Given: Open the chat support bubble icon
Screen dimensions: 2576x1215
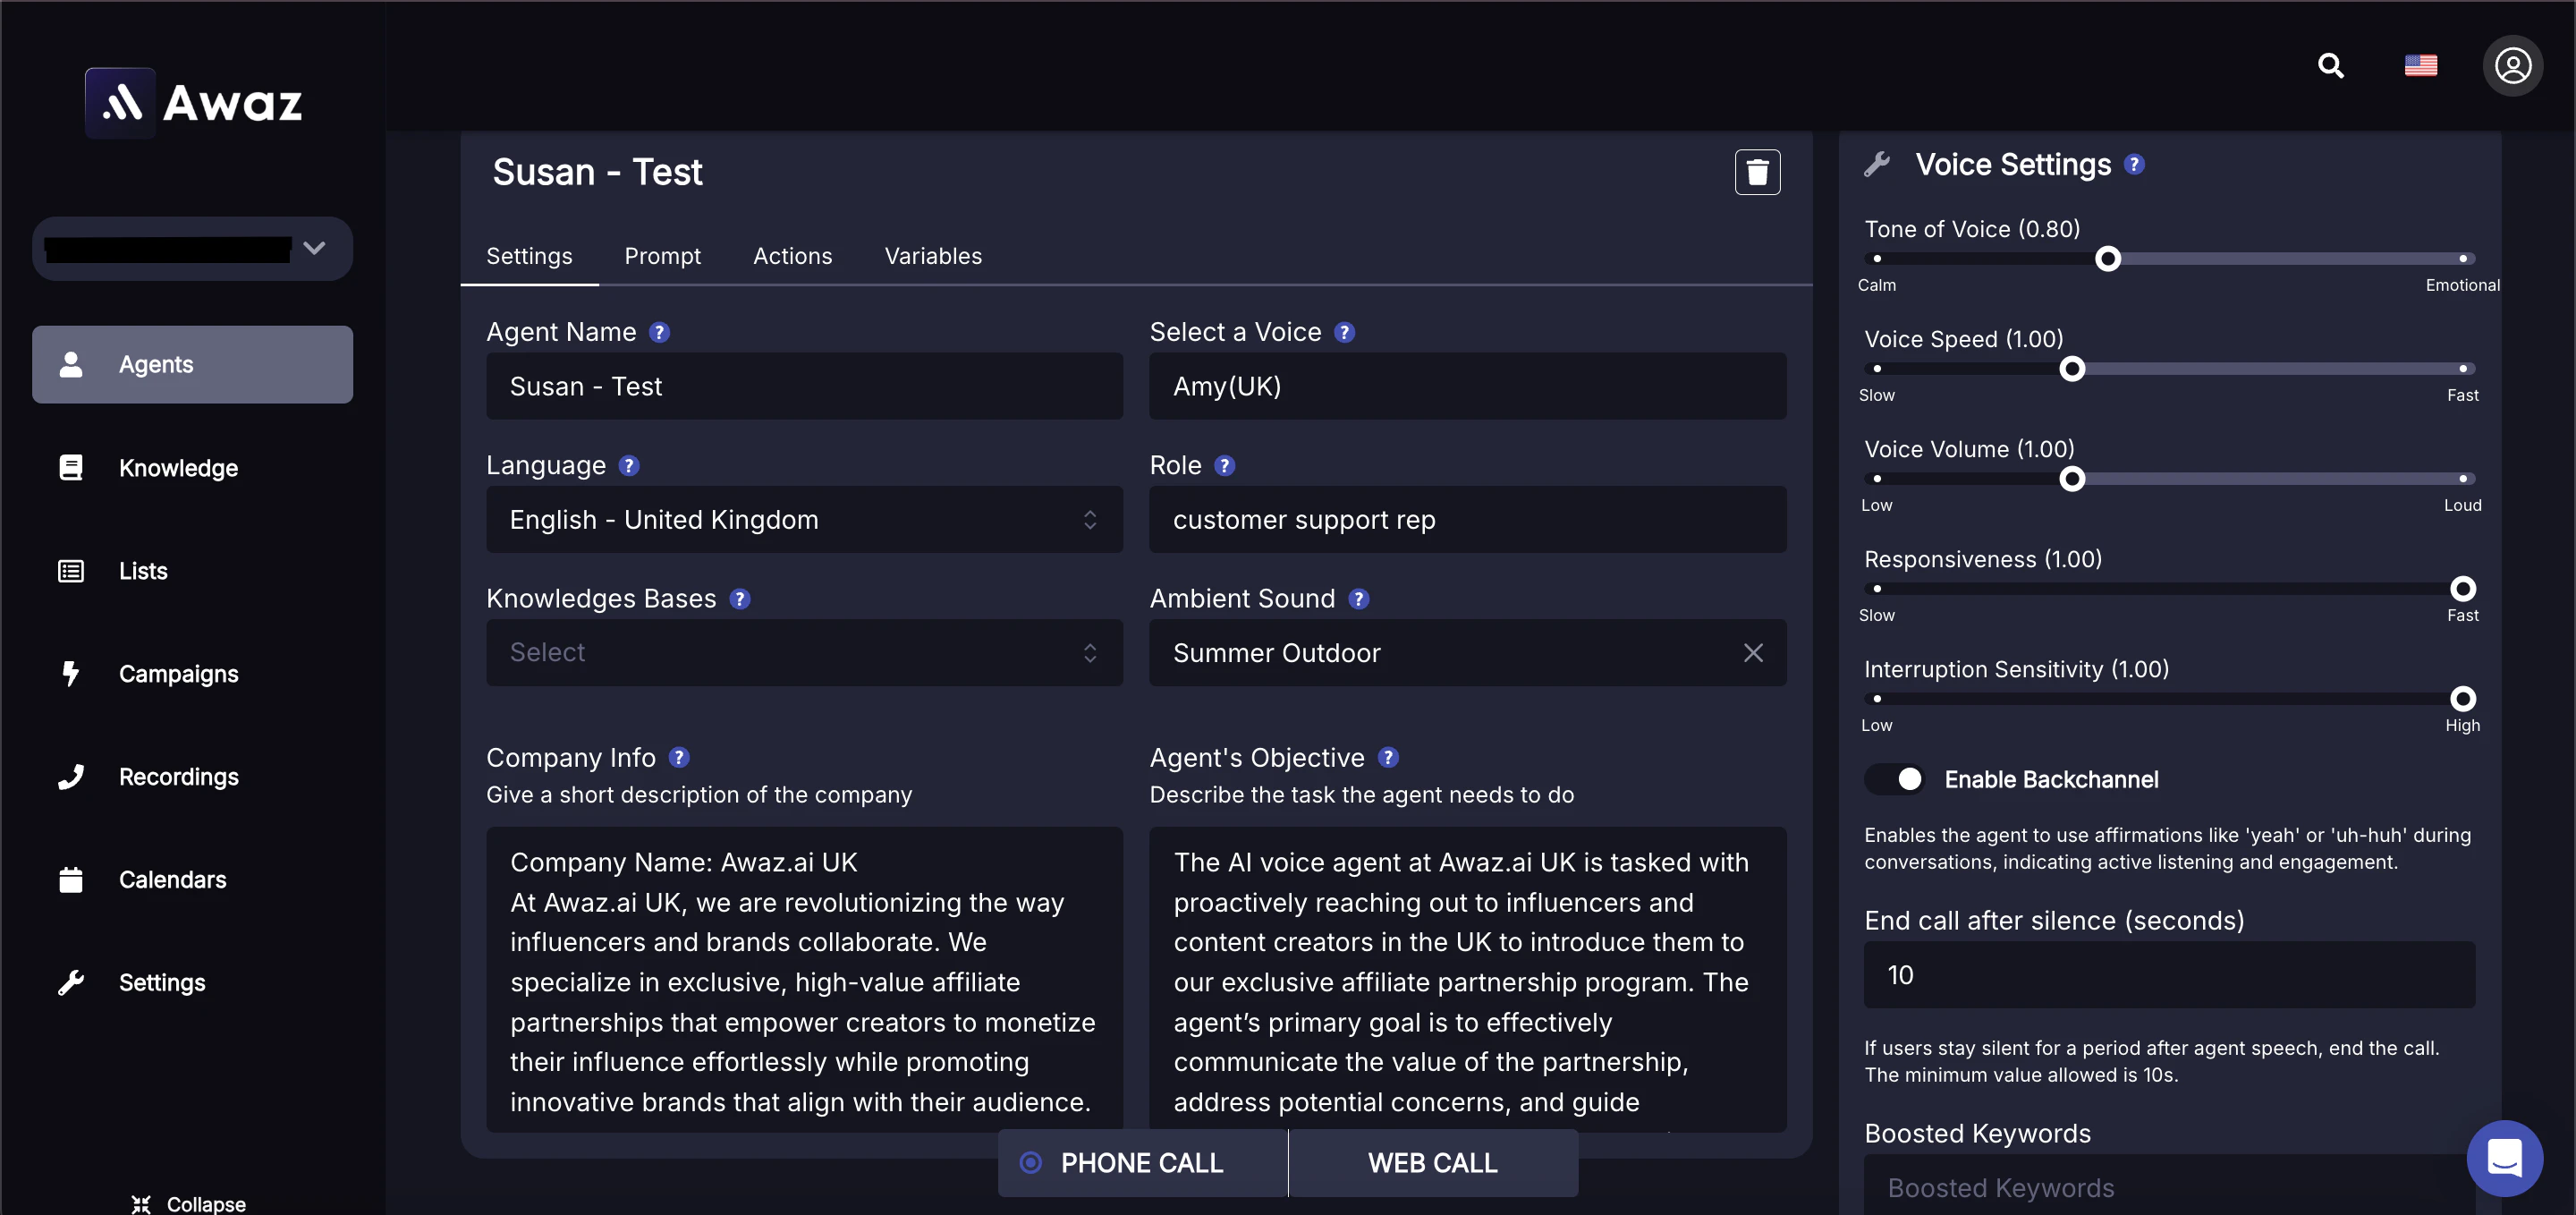Looking at the screenshot, I should 2504,1157.
